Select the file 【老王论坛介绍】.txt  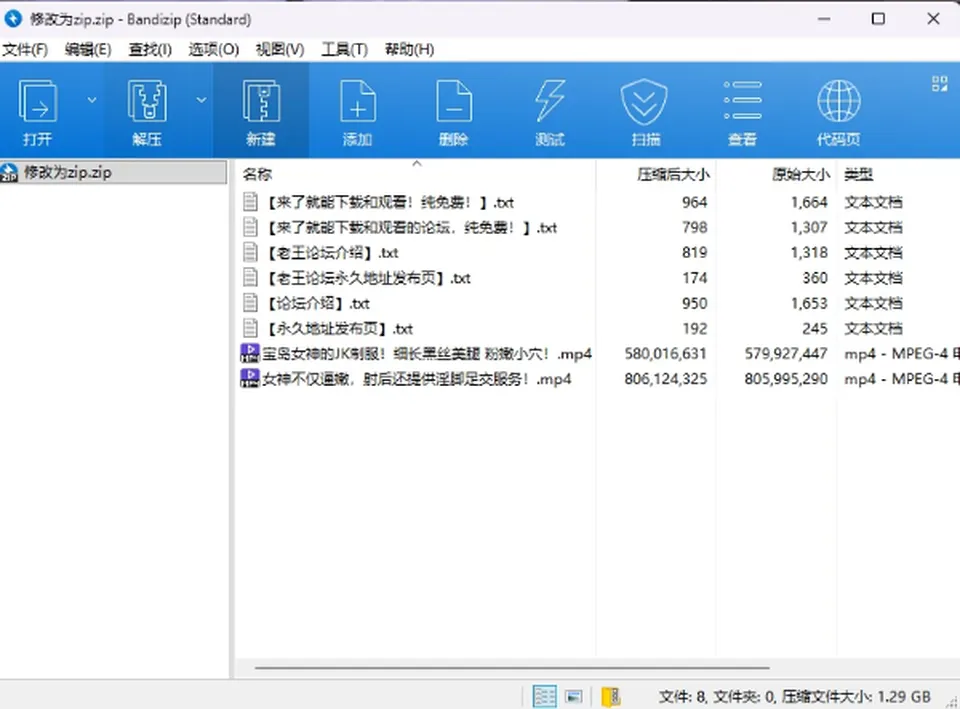point(332,252)
